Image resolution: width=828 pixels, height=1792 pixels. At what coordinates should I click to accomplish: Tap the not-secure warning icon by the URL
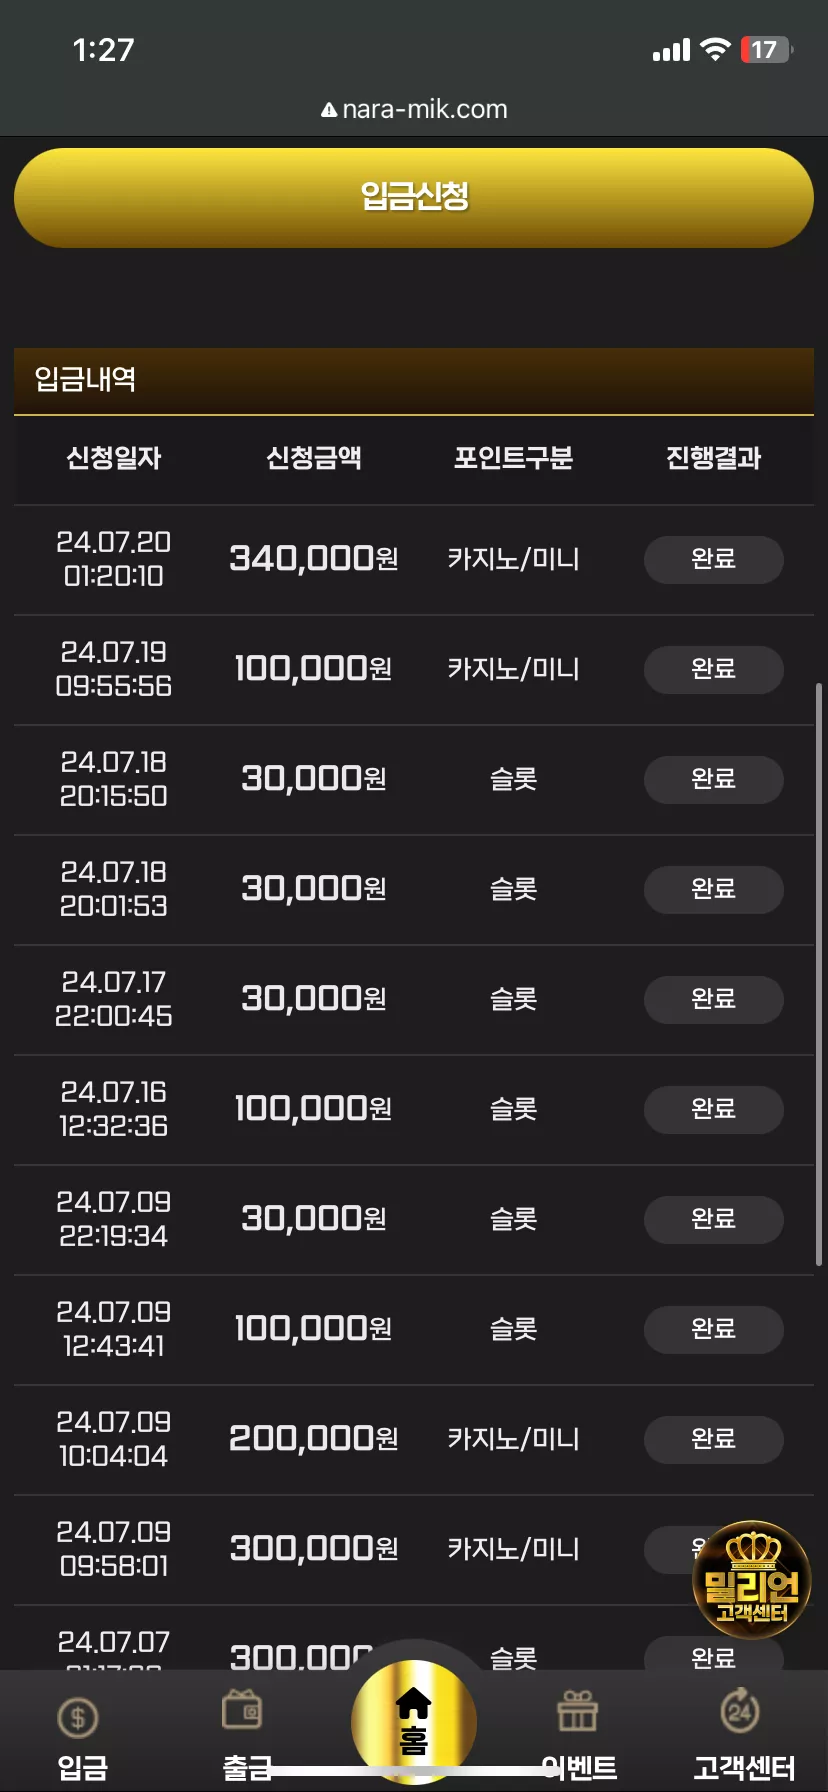pyautogui.click(x=329, y=110)
